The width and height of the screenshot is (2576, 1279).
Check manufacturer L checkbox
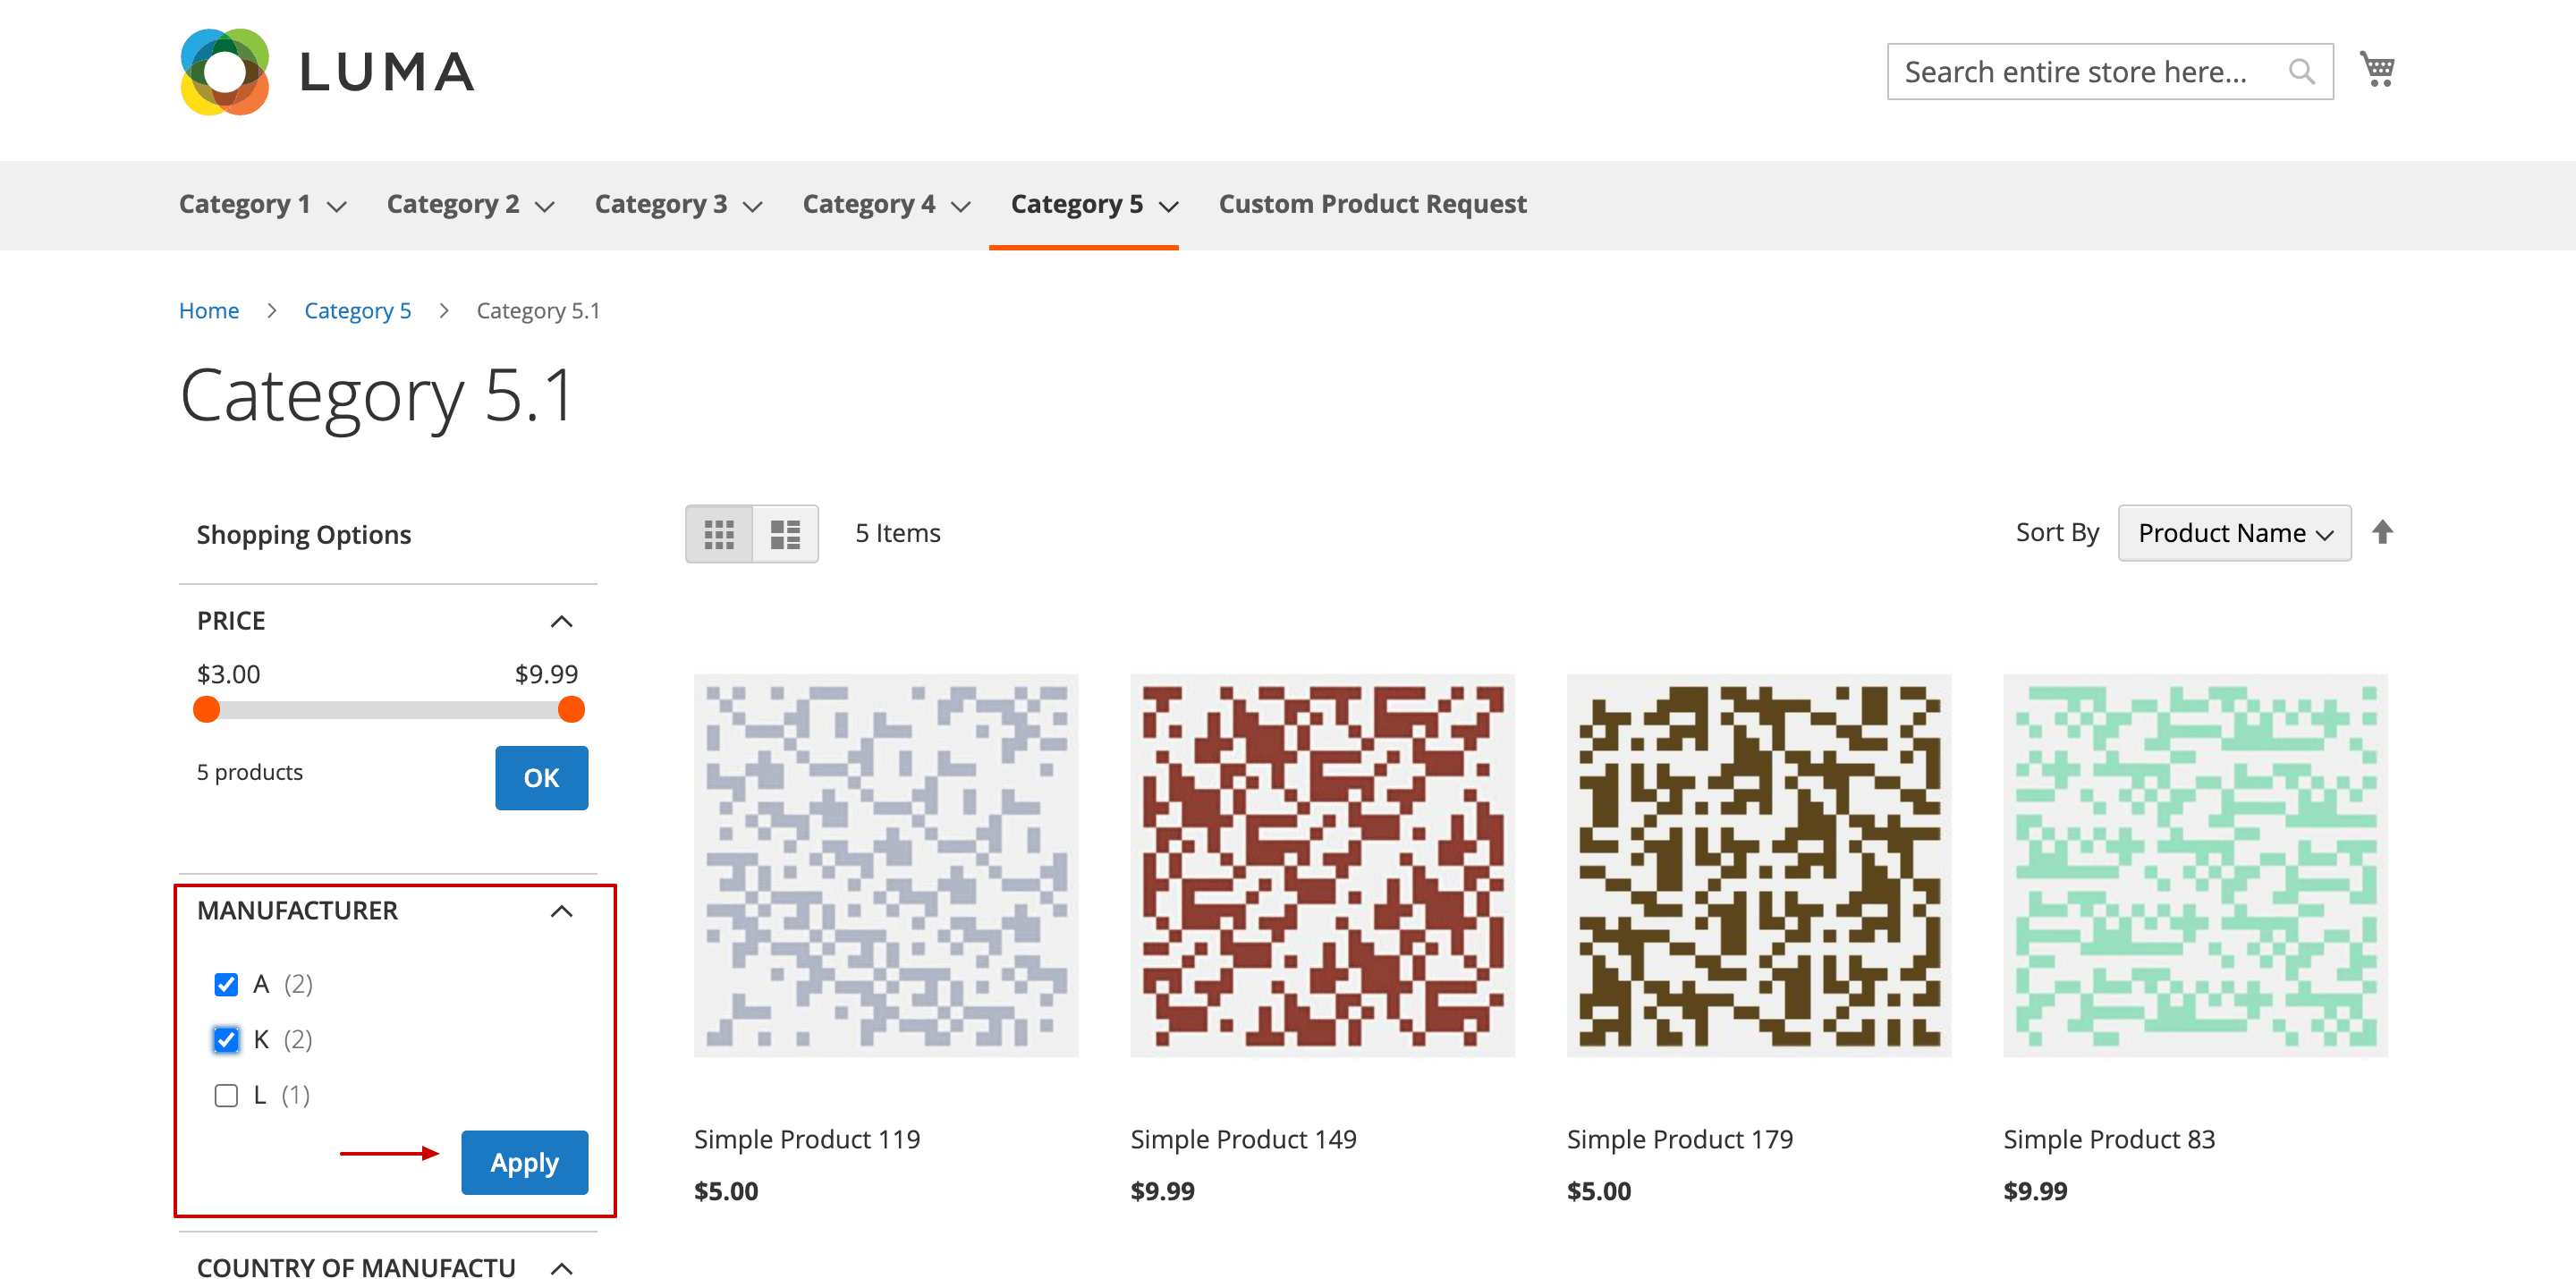tap(227, 1095)
